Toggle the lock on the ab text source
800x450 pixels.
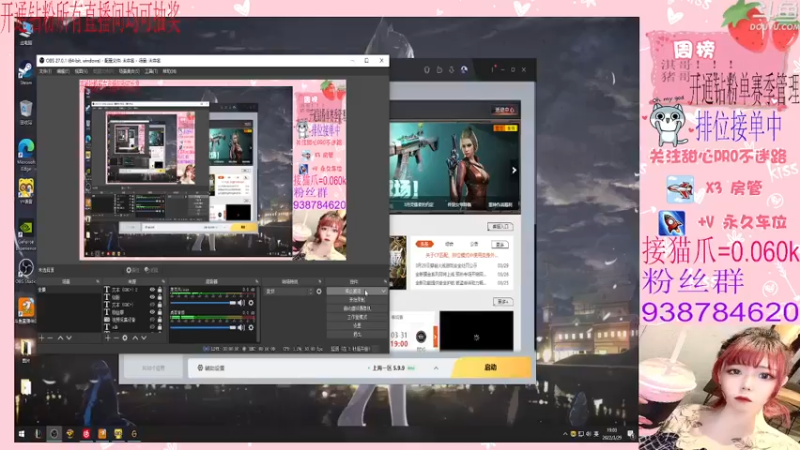point(160,327)
